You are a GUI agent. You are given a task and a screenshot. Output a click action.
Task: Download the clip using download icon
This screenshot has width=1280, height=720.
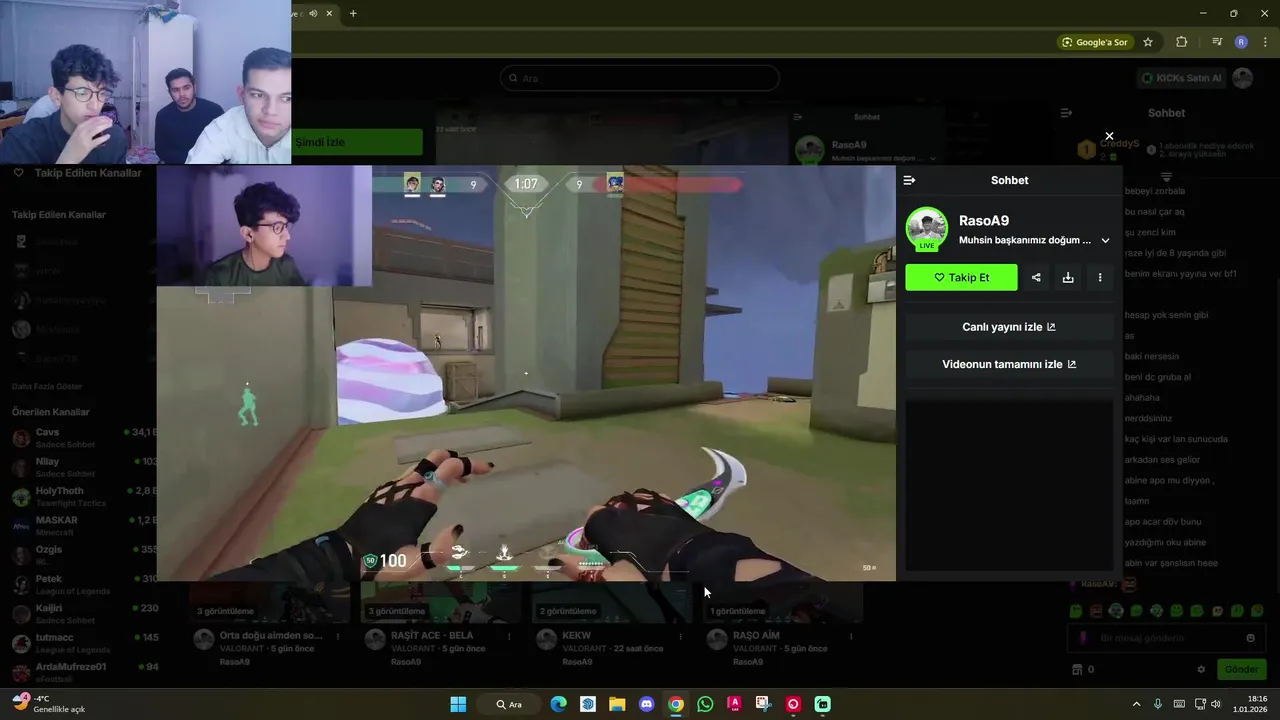tap(1068, 278)
